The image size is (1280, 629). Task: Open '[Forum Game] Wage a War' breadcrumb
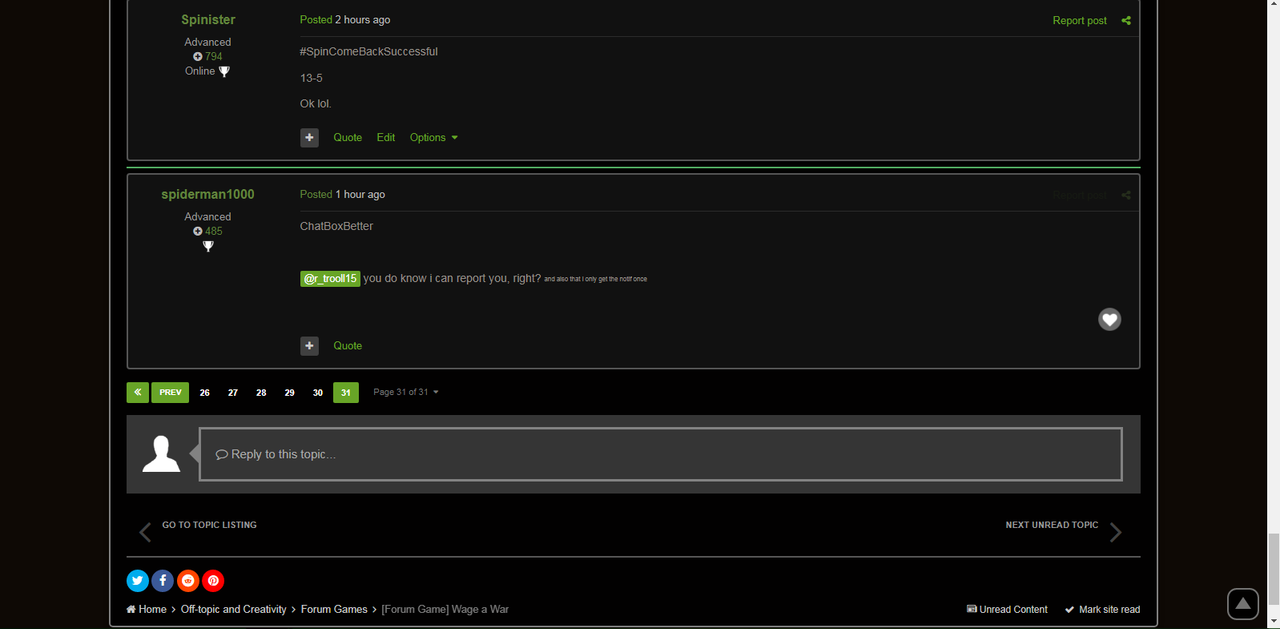(445, 610)
